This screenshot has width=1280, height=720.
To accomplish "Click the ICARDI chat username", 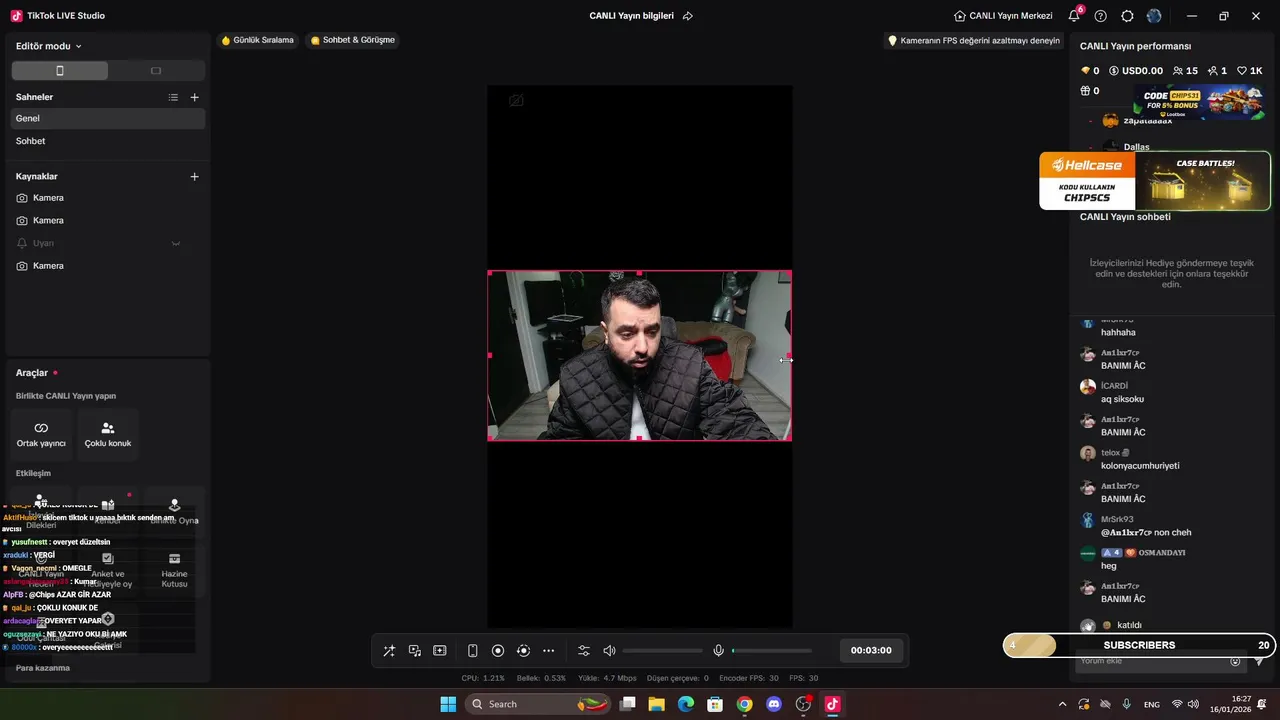I will pos(1114,386).
